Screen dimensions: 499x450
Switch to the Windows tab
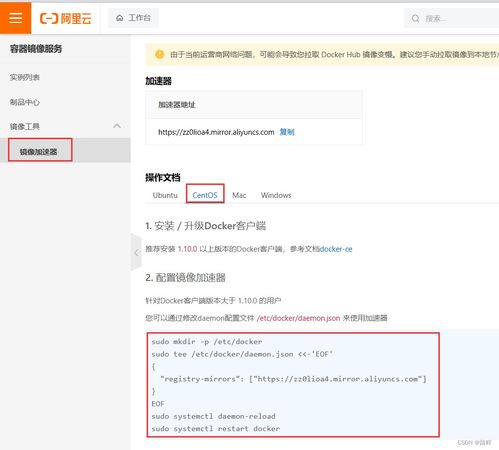[x=276, y=195]
